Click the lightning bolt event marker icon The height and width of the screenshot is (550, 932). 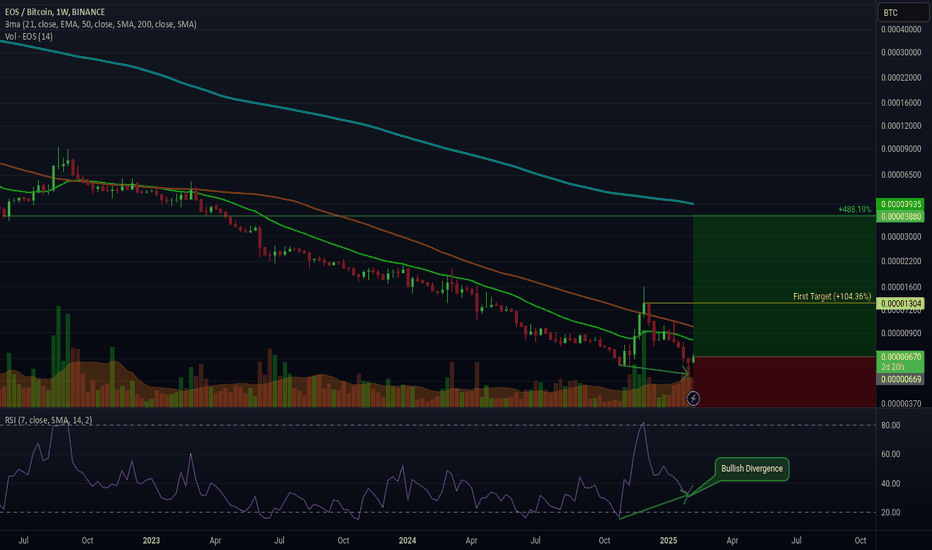click(x=693, y=398)
